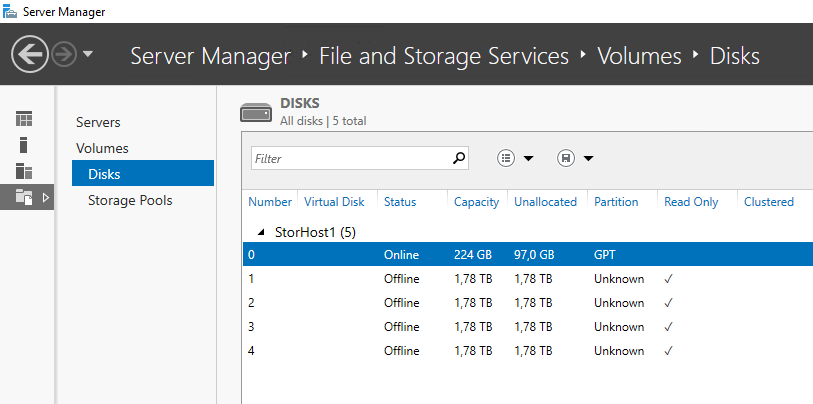
Task: Click File and Storage Services breadcrumb
Action: coord(444,56)
